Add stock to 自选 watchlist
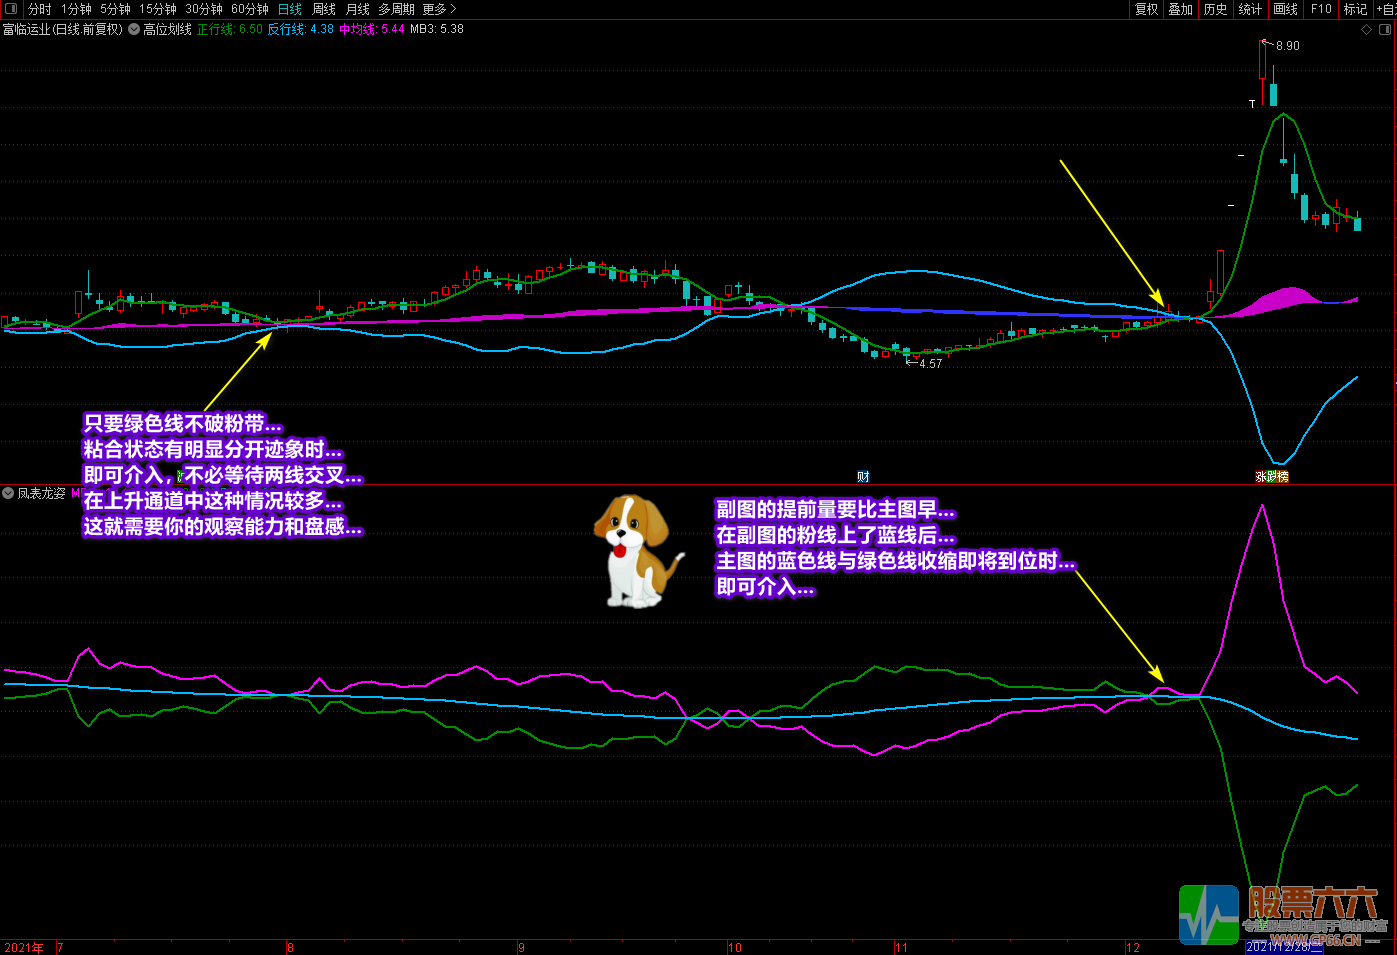This screenshot has width=1397, height=955. pos(1386,9)
